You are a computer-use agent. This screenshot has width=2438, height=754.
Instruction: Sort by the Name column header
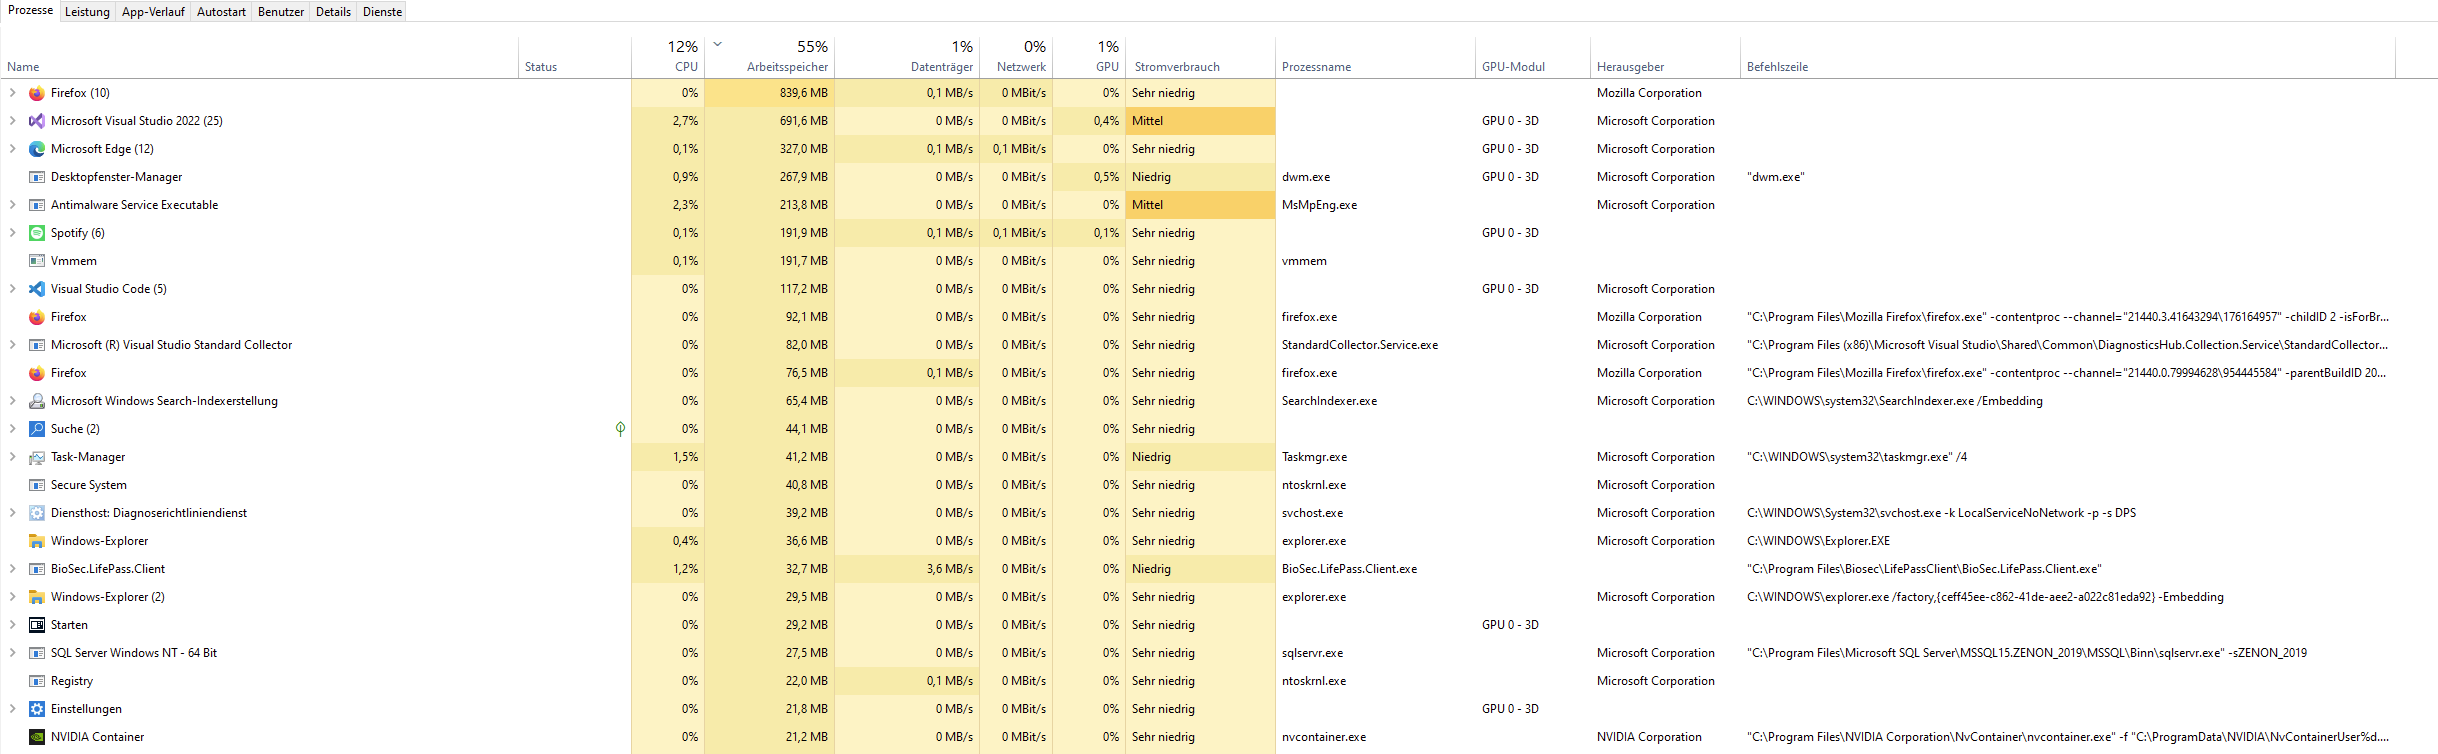(x=260, y=58)
